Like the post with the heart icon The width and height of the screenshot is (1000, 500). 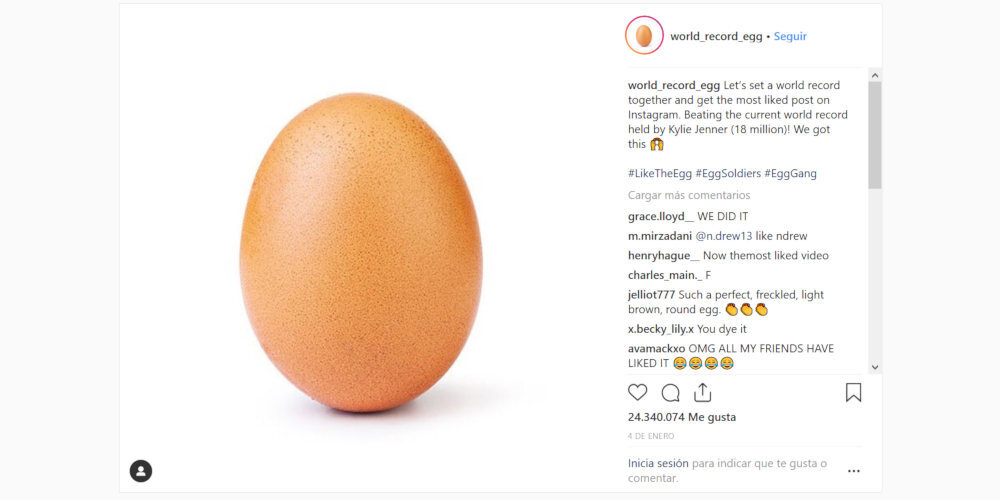click(x=638, y=392)
